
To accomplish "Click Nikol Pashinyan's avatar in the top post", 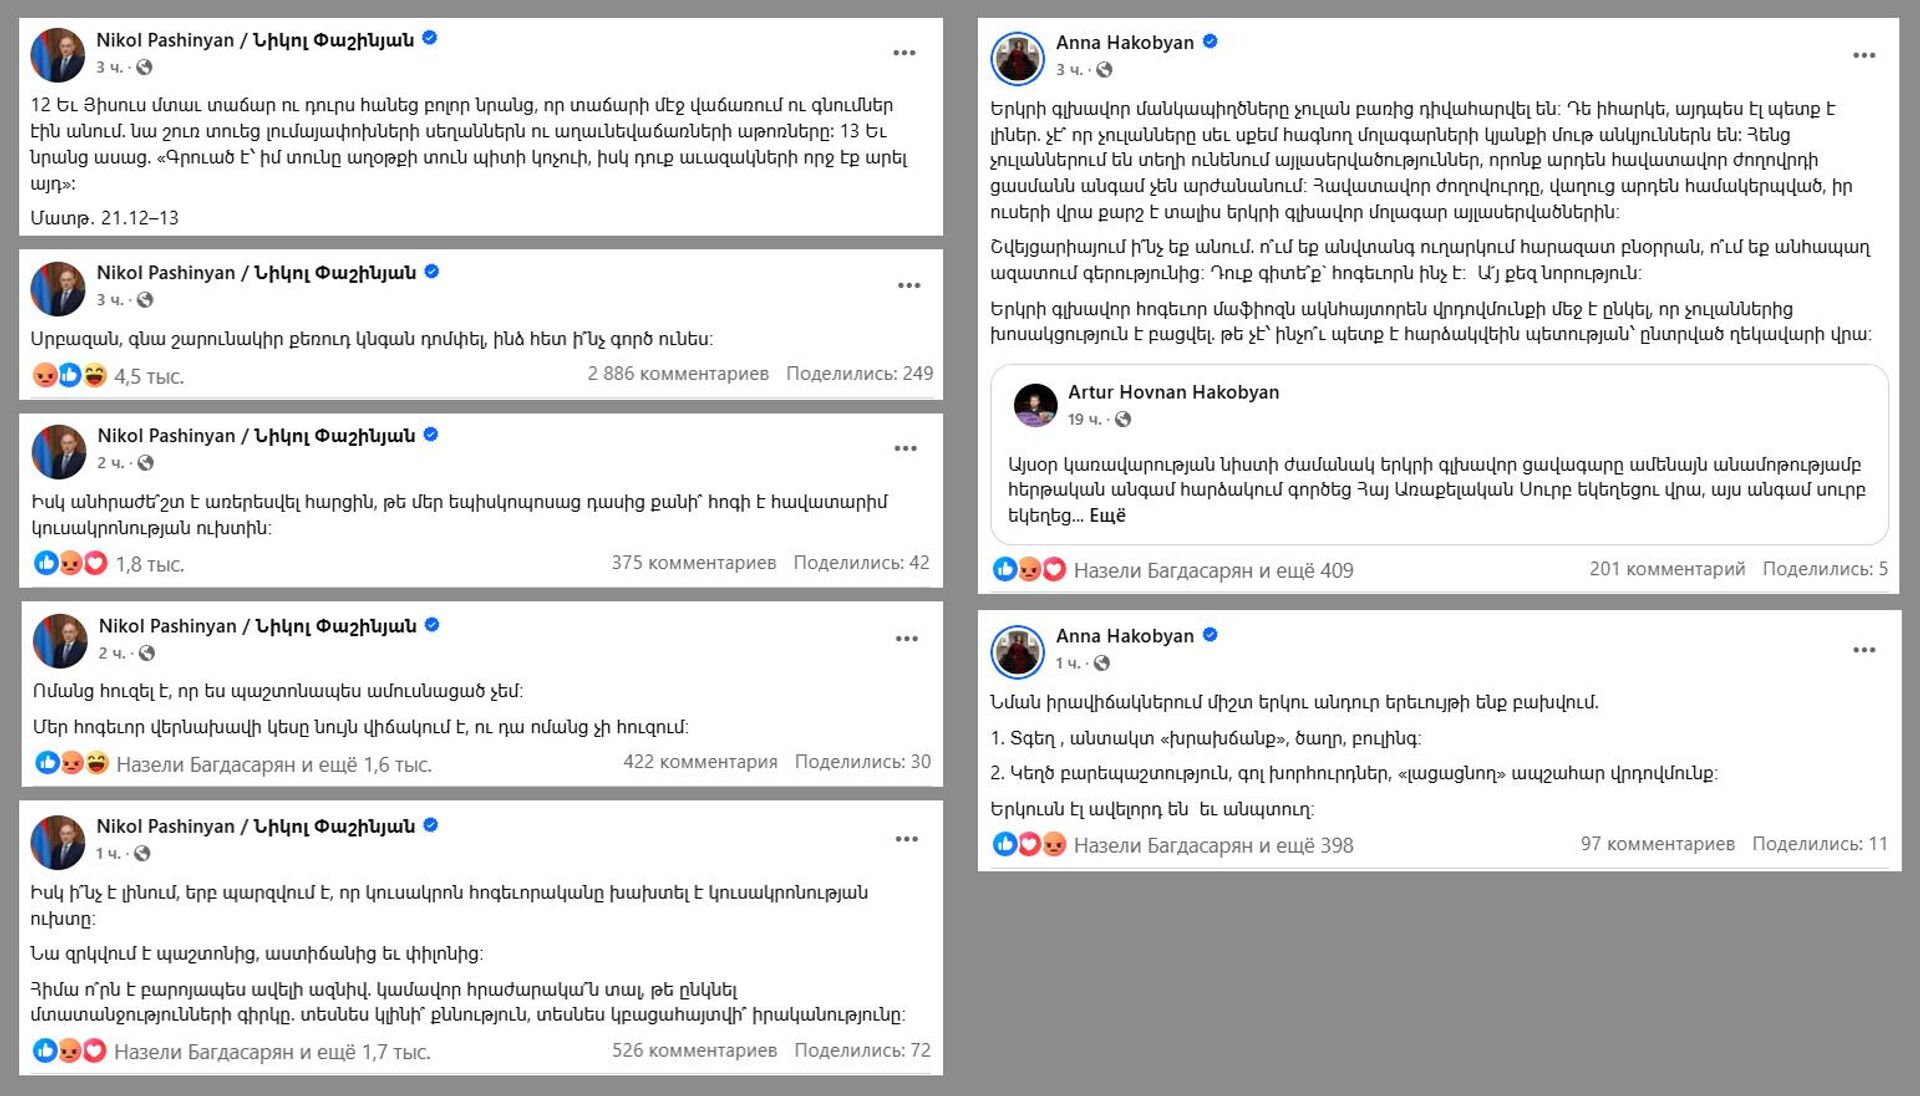I will point(58,54).
